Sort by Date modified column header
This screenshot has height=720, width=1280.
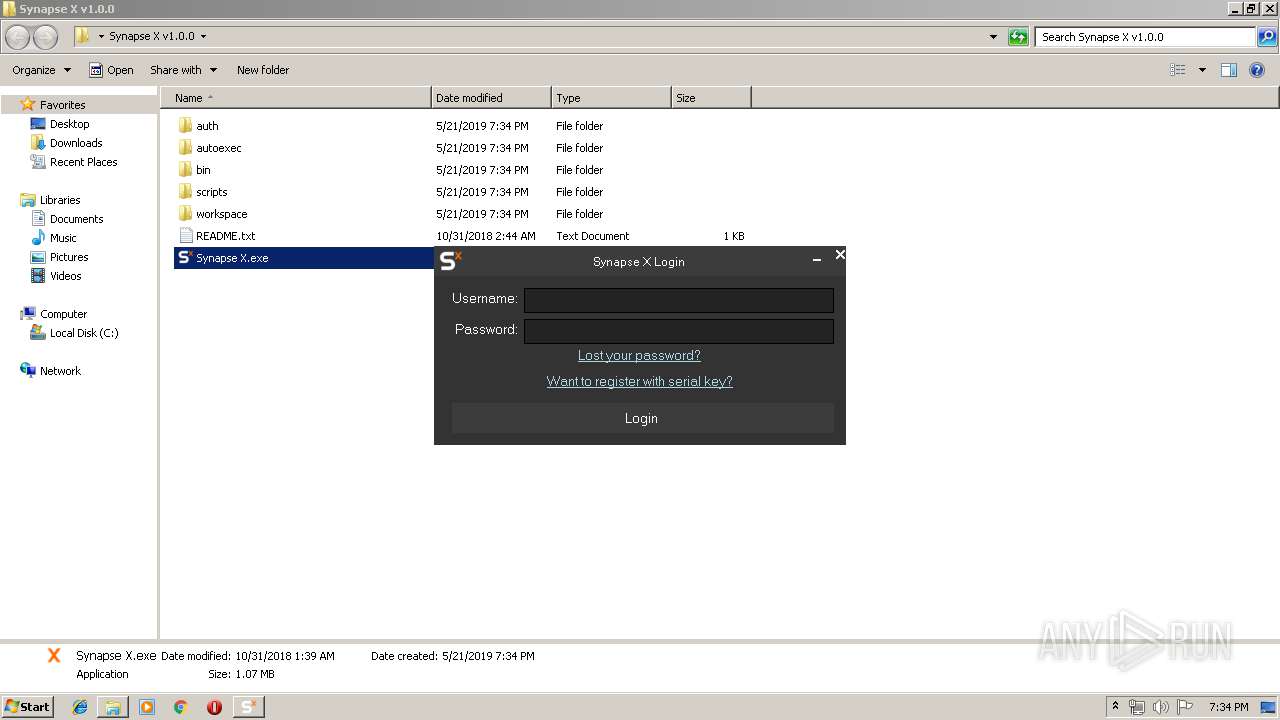tap(491, 98)
